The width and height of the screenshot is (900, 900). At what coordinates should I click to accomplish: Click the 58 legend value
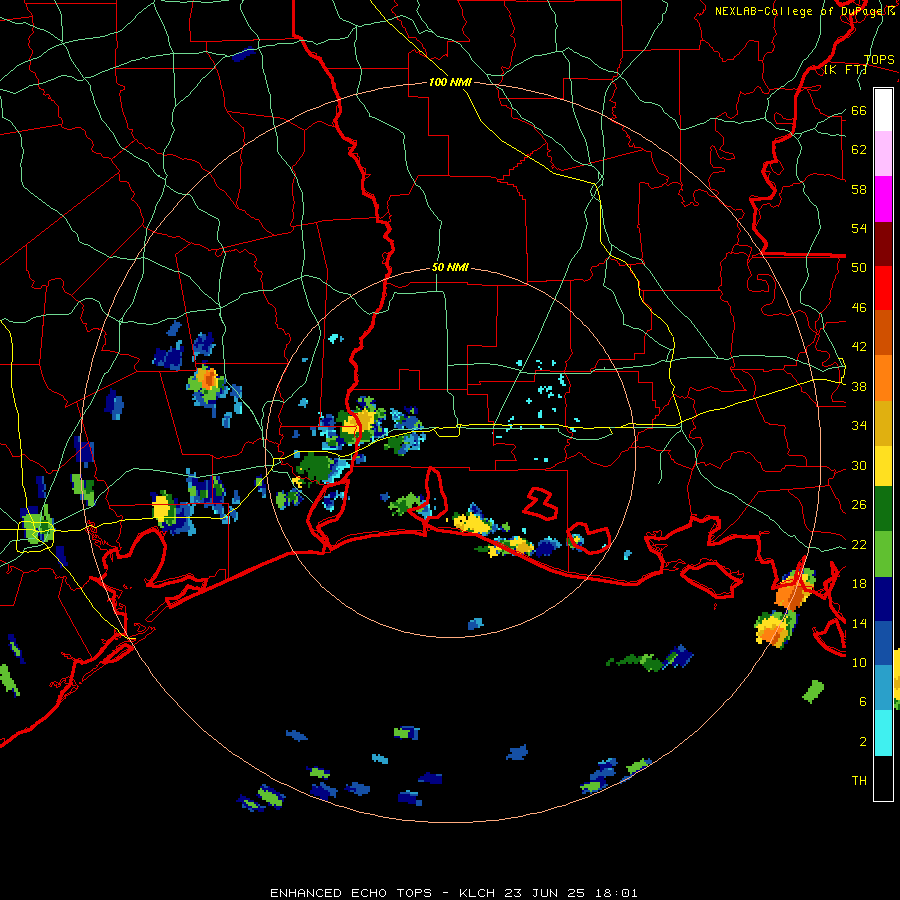[x=859, y=189]
